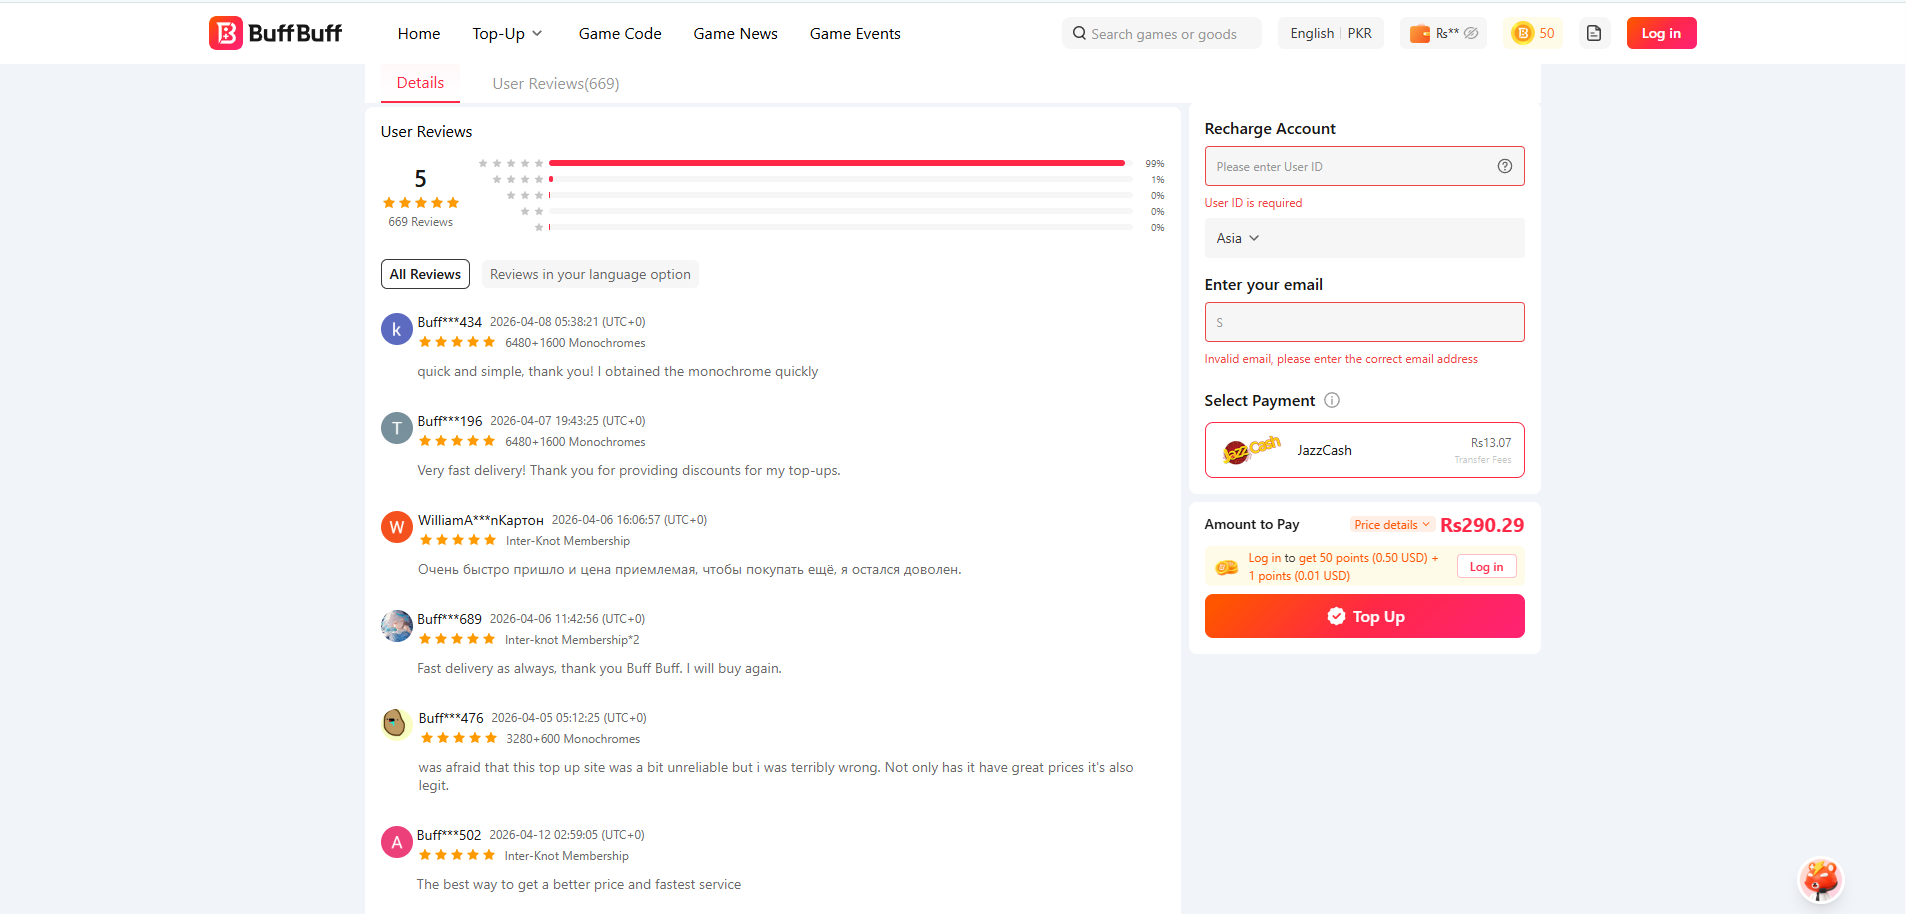
Task: Click the Select Payment info icon
Action: (x=1333, y=400)
